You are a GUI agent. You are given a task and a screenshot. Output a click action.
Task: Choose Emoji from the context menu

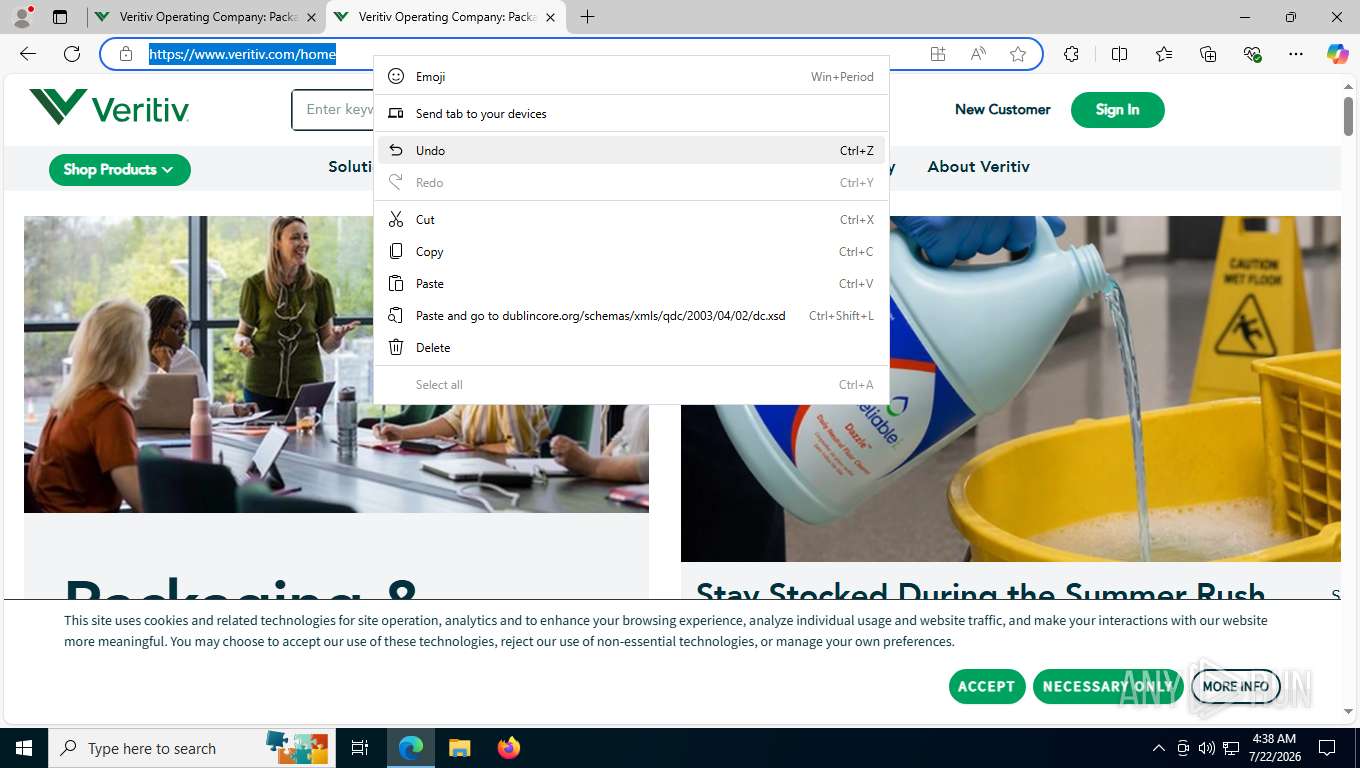[x=631, y=77]
